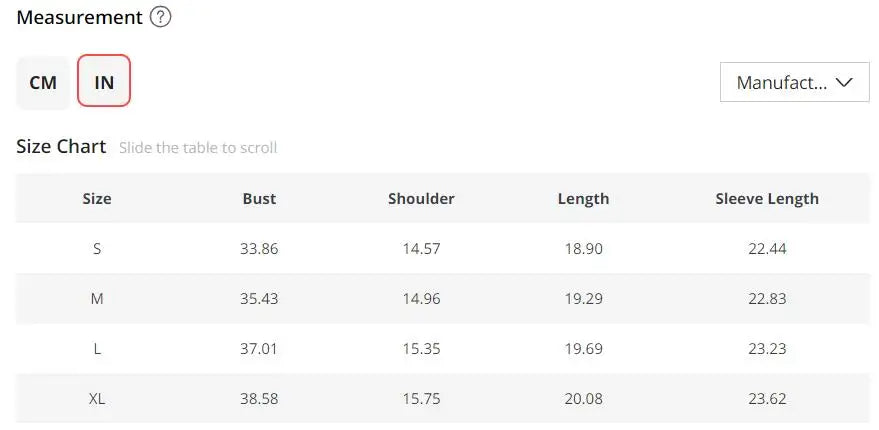
Task: Click the 14.96 shoulder measurement
Action: [x=421, y=298]
